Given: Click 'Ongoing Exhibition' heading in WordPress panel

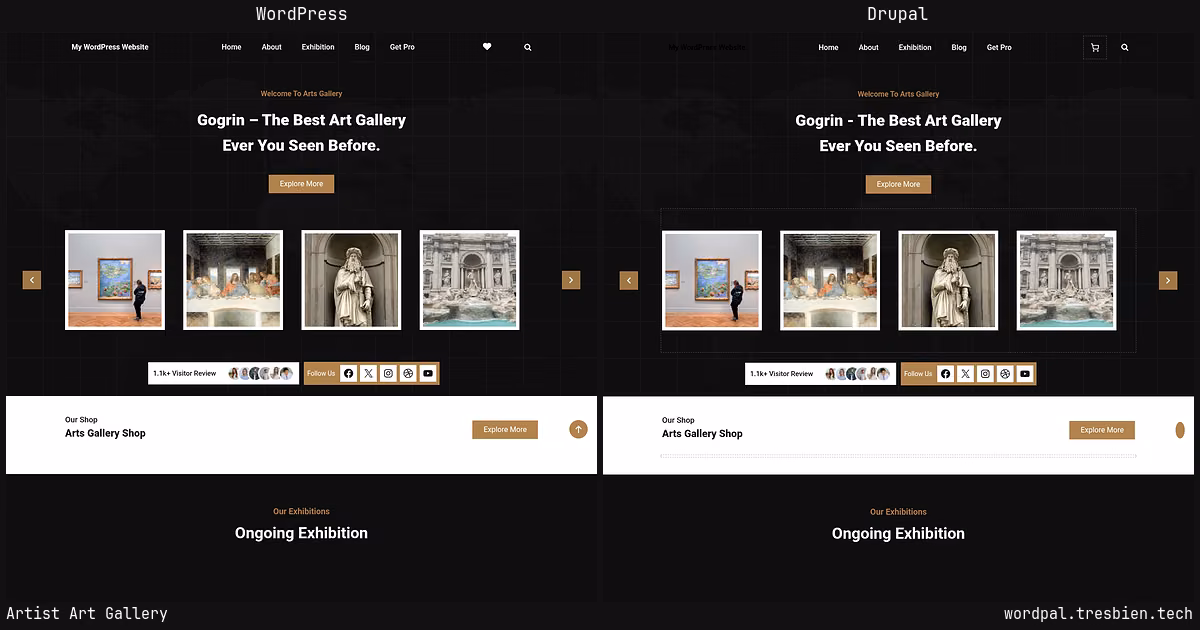Looking at the screenshot, I should tap(301, 533).
